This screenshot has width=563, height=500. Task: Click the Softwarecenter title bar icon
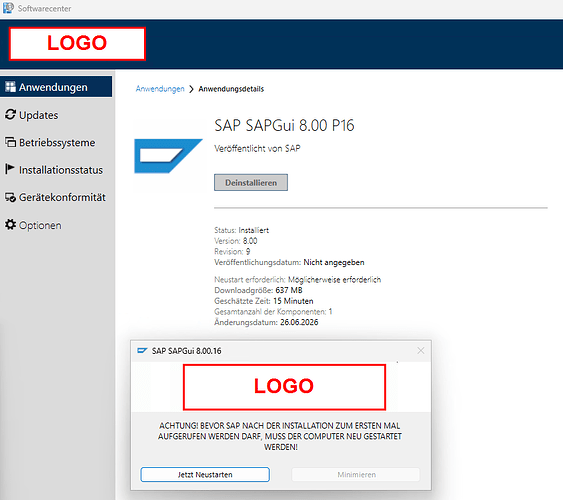(x=8, y=8)
